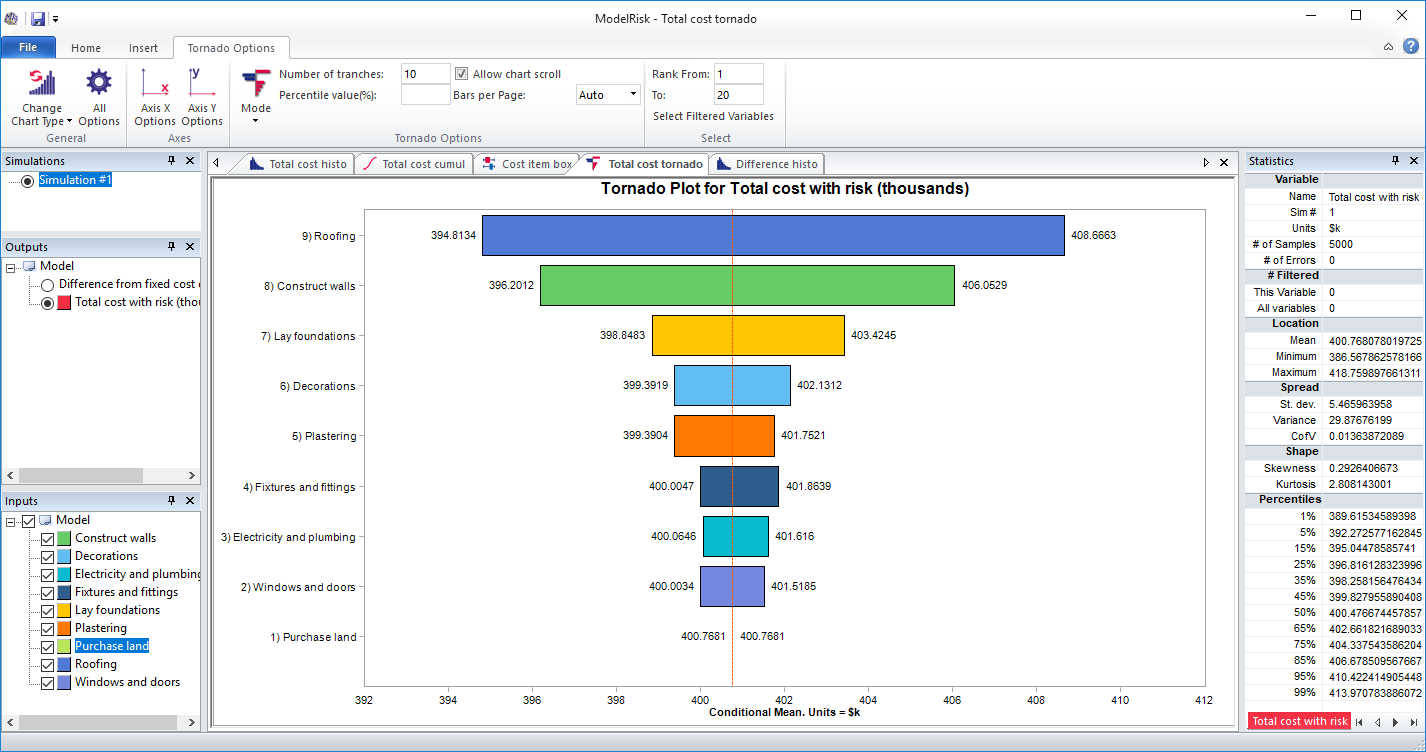
Task: Open the Insert ribbon tab
Action: click(143, 48)
